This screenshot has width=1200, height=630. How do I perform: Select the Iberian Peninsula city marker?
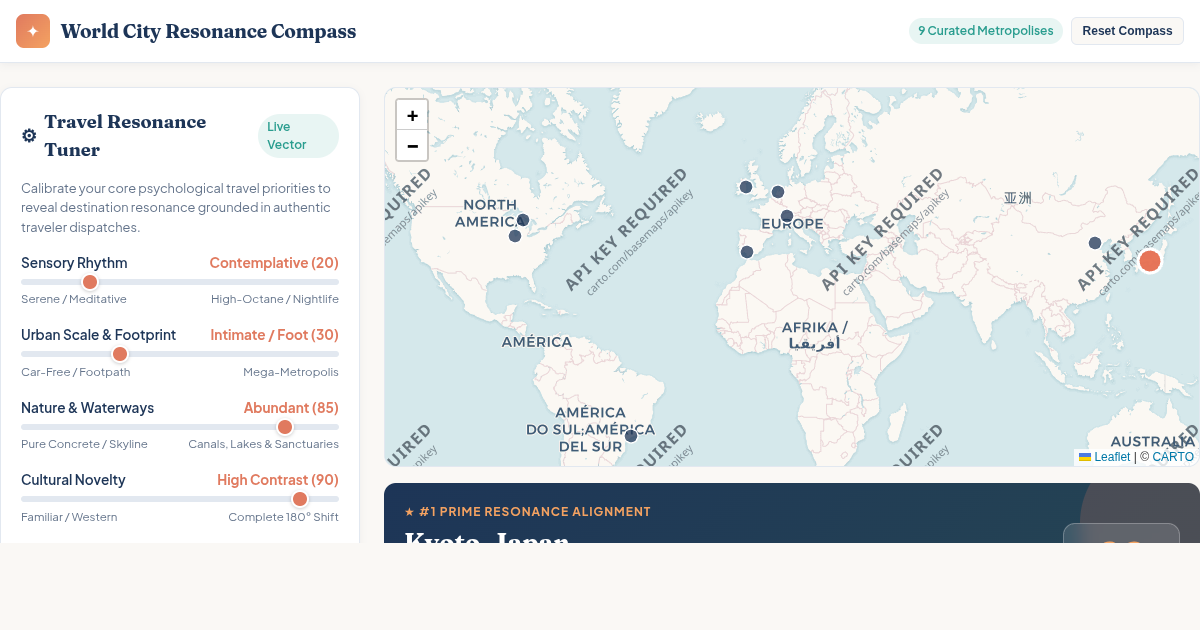(747, 252)
